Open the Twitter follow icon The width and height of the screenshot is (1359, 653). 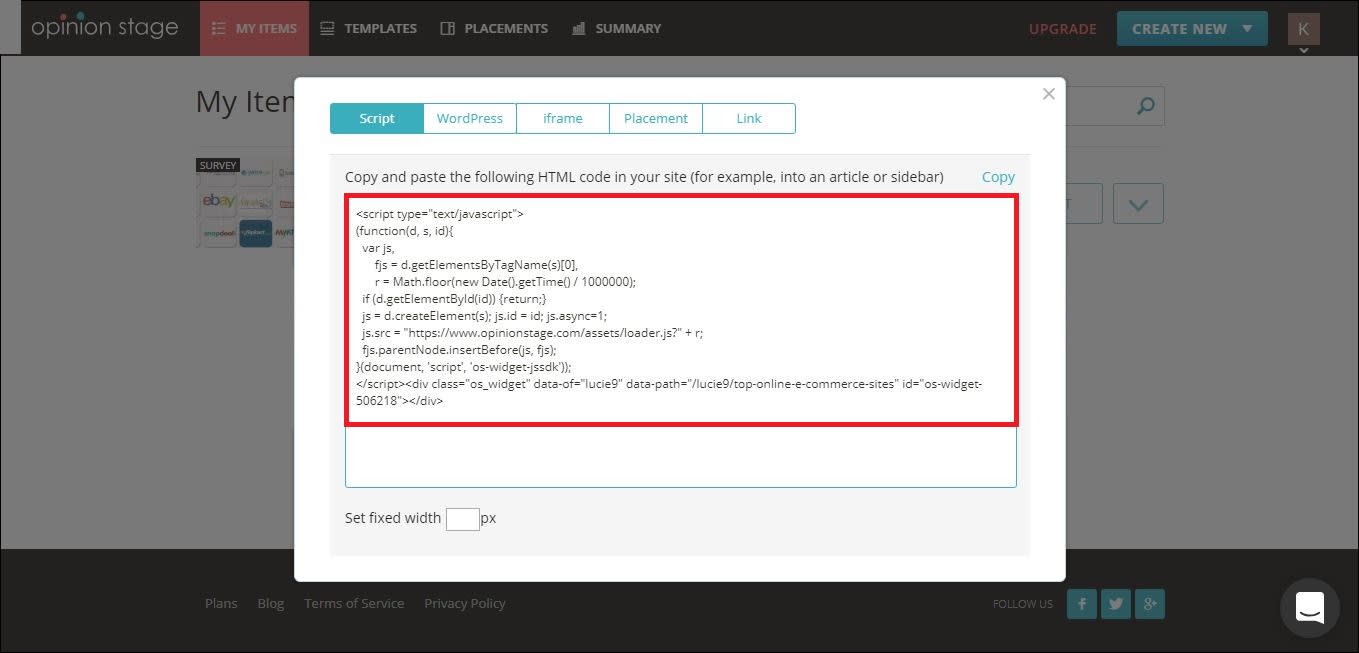1115,603
